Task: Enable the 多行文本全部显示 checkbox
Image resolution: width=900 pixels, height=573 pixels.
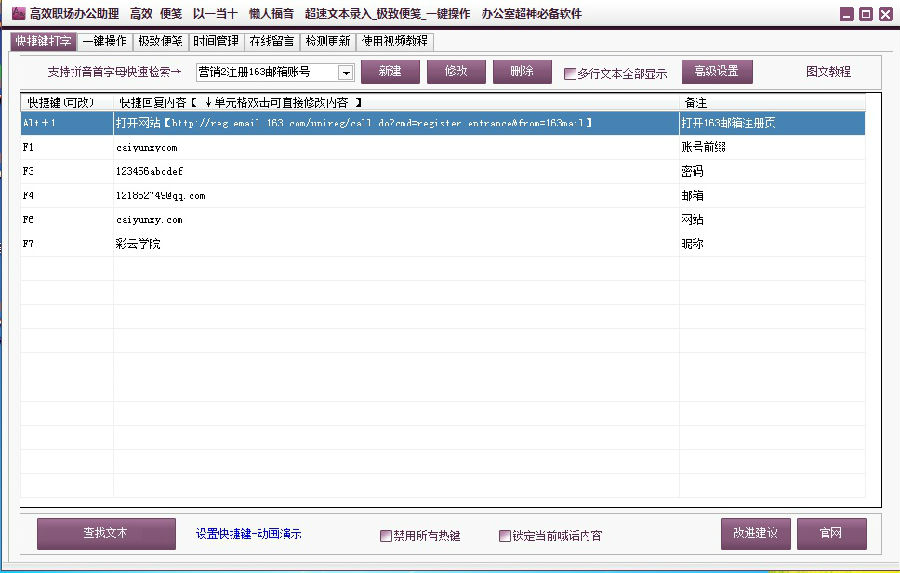Action: (x=570, y=73)
